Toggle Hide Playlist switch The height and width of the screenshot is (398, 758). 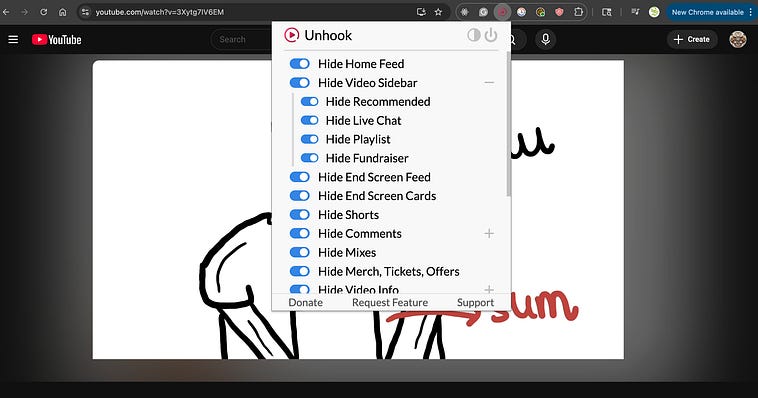[309, 139]
